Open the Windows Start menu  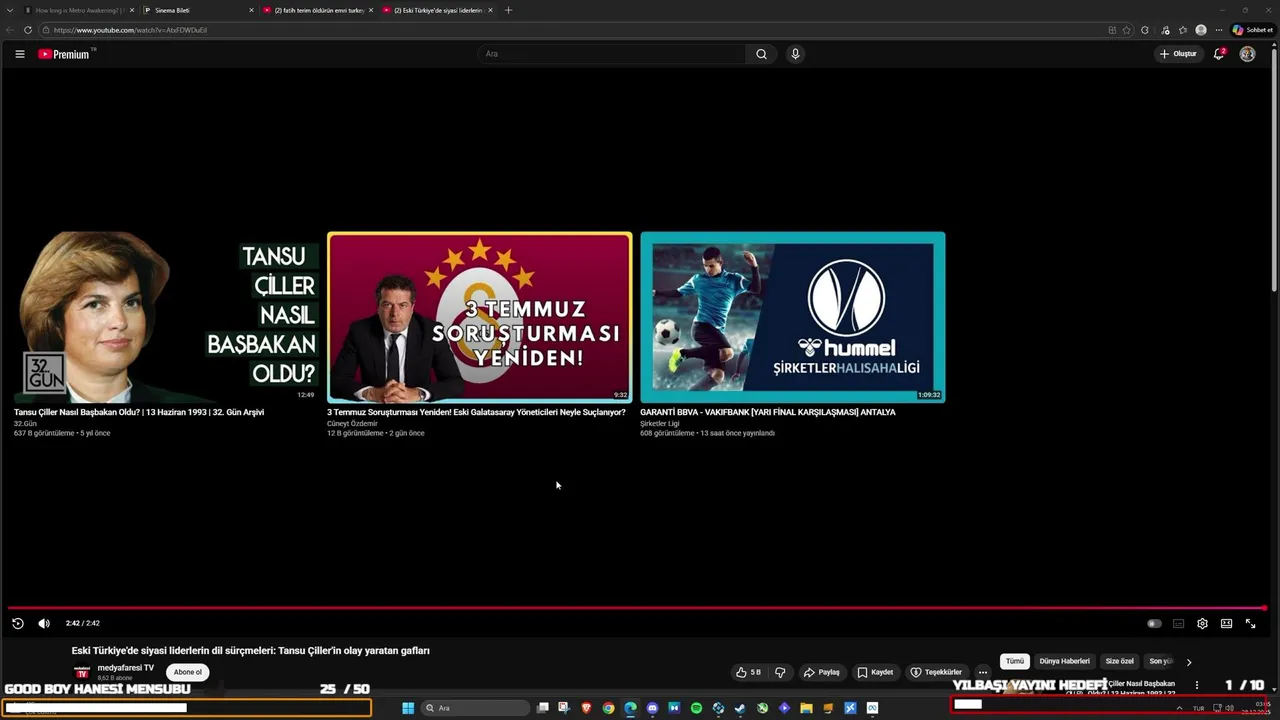pyautogui.click(x=408, y=708)
